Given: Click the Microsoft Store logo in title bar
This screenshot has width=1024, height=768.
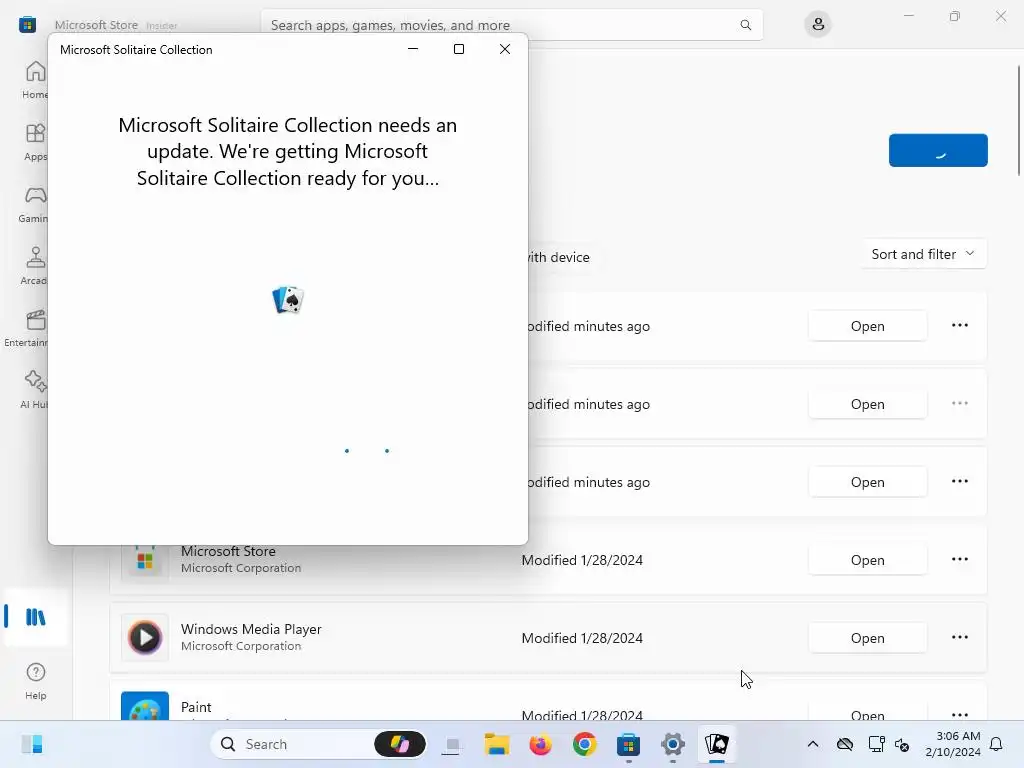Looking at the screenshot, I should click(x=27, y=25).
